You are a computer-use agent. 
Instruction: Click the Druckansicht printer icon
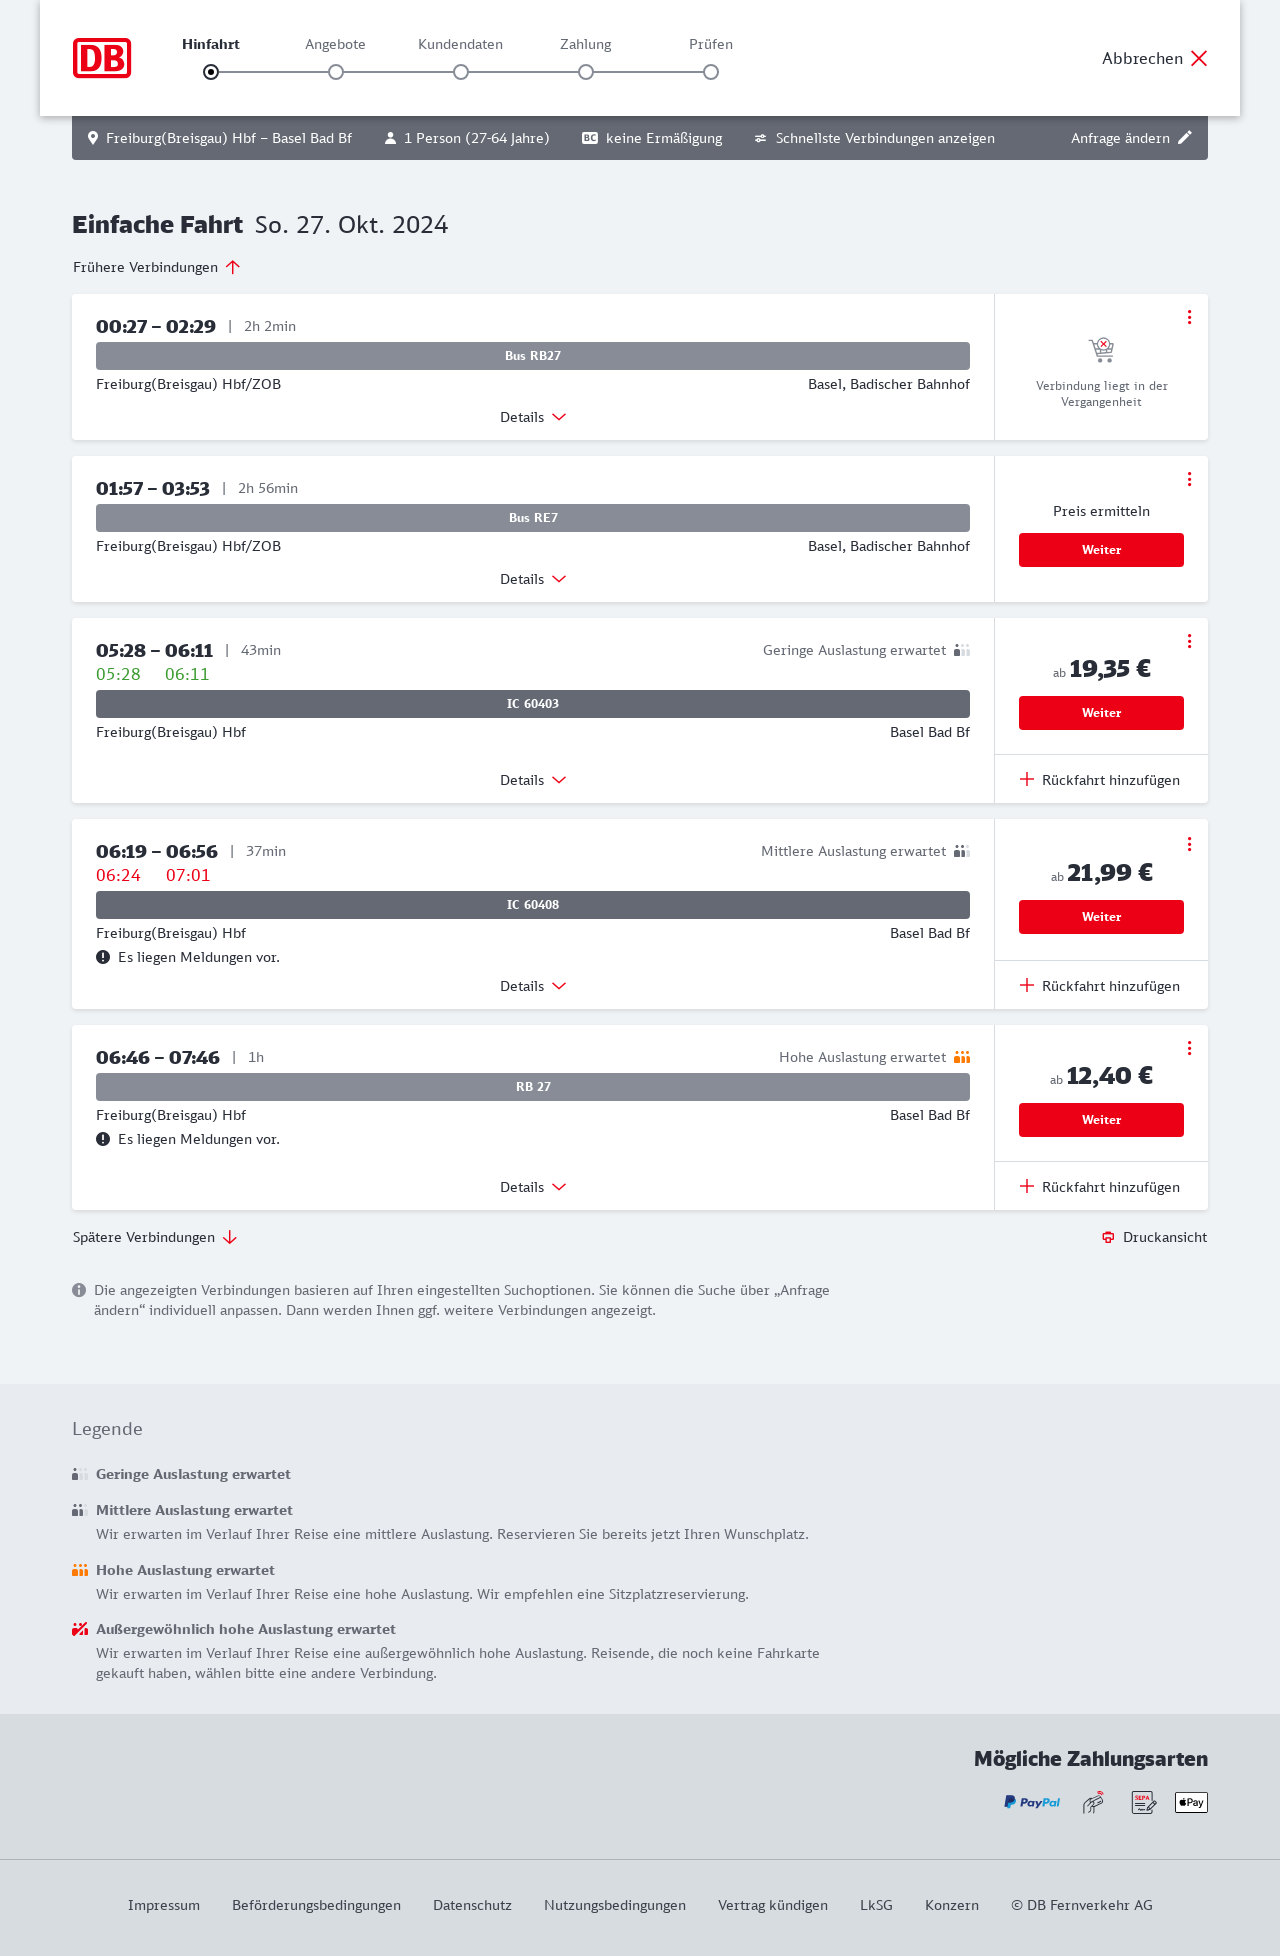pos(1108,1237)
